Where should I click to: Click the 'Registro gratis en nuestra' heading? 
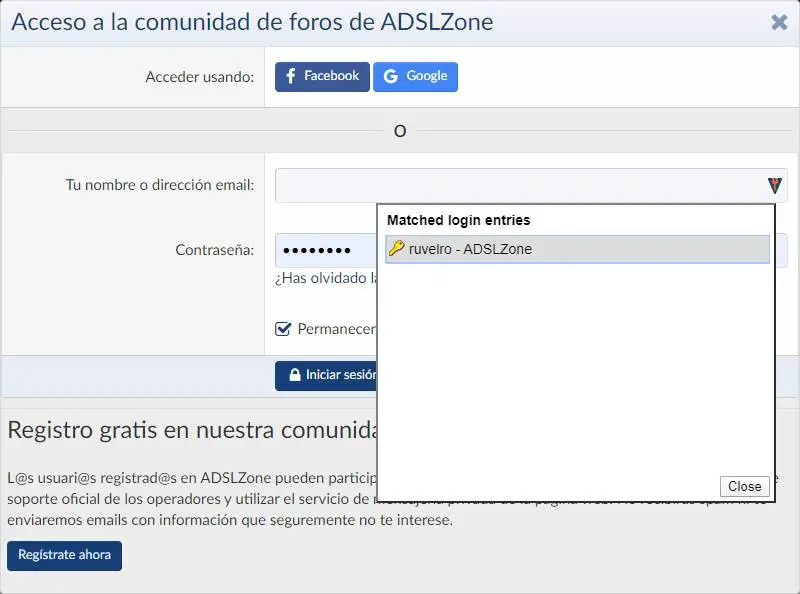[190, 430]
